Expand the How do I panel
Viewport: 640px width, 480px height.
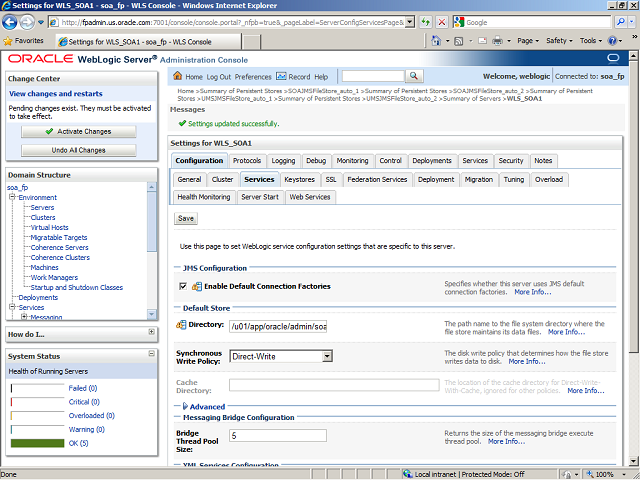tap(151, 333)
